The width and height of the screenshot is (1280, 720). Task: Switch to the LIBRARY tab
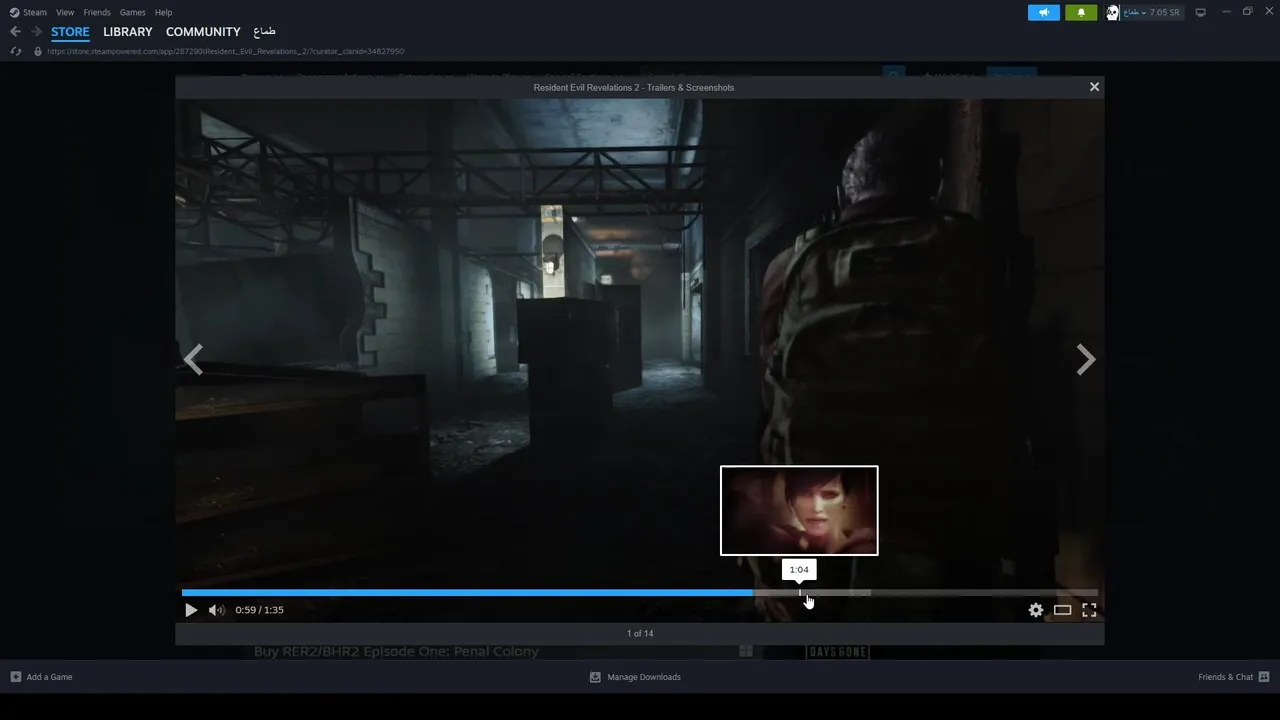(x=128, y=32)
